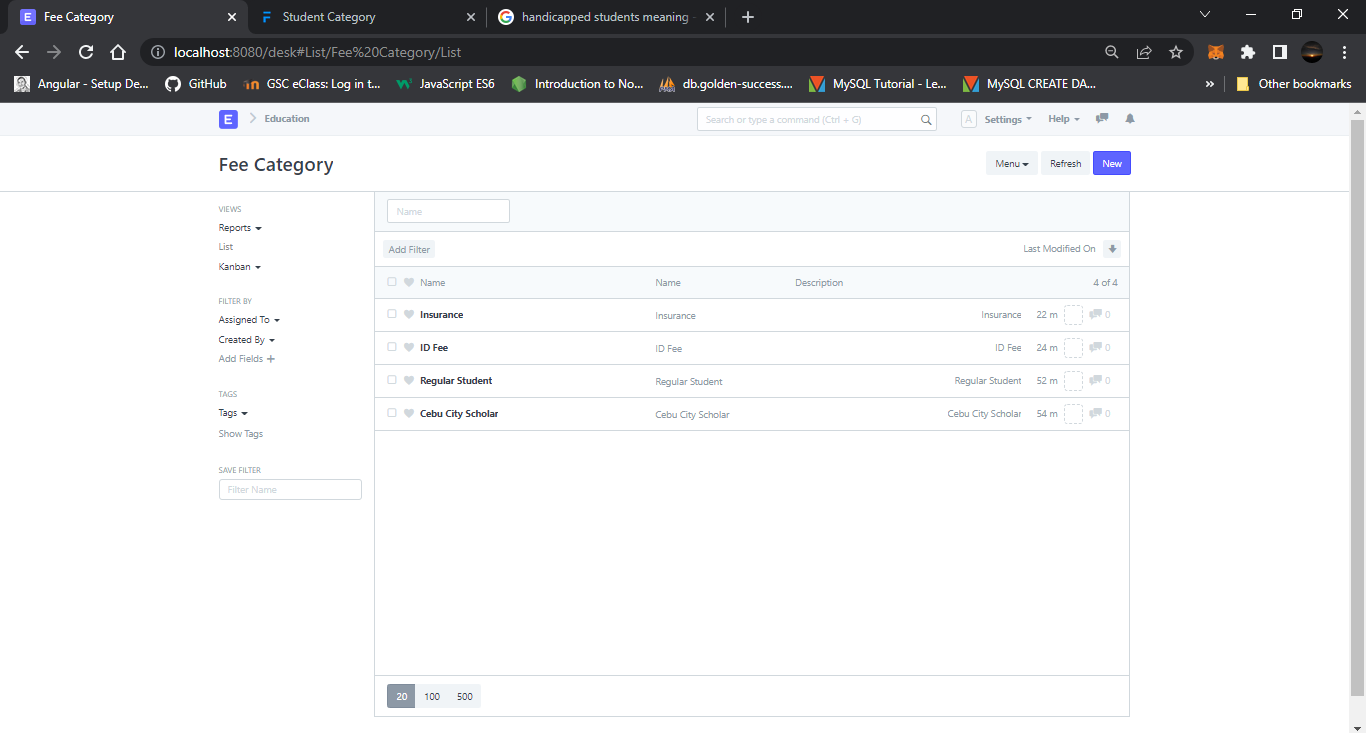The width and height of the screenshot is (1366, 733).
Task: Open the GitHub bookmark
Action: [196, 84]
